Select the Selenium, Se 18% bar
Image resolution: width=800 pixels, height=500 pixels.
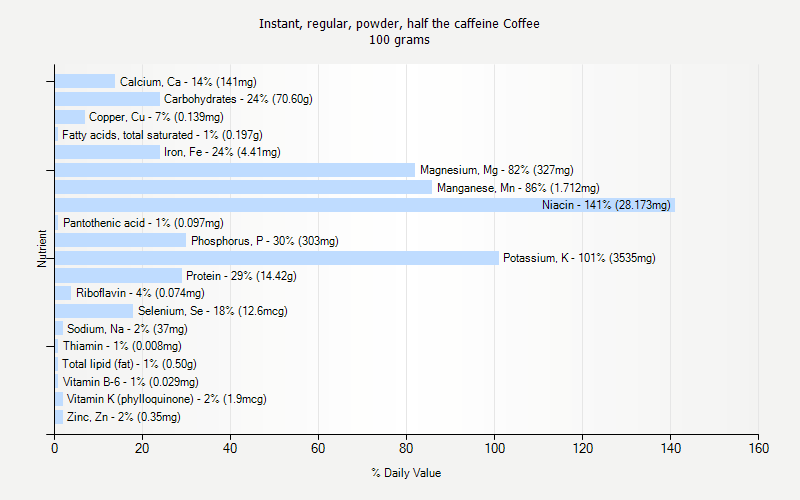click(x=94, y=311)
